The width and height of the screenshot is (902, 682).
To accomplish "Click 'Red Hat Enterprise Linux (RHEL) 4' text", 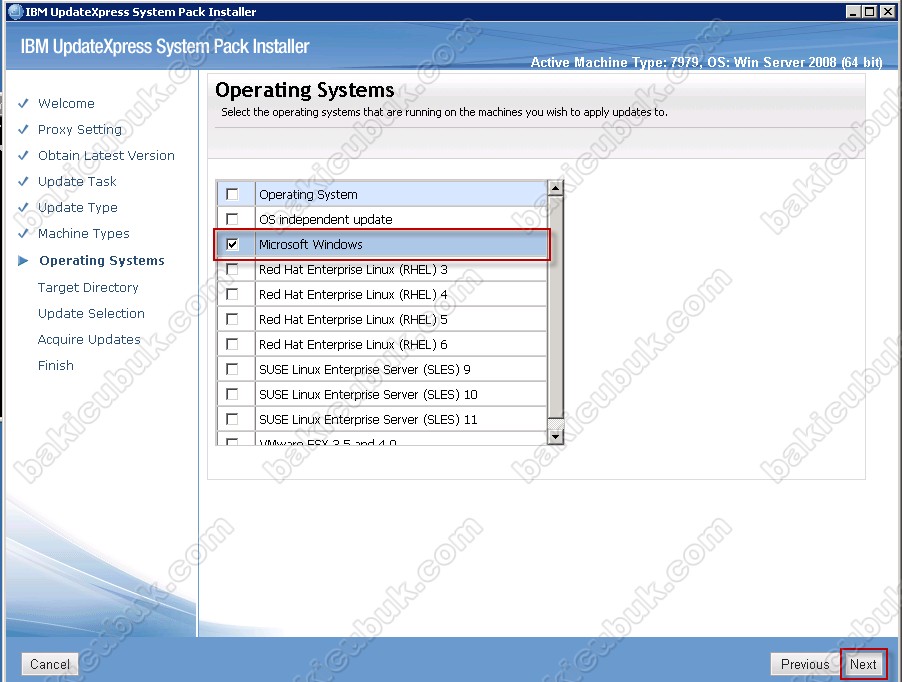I will pos(353,294).
